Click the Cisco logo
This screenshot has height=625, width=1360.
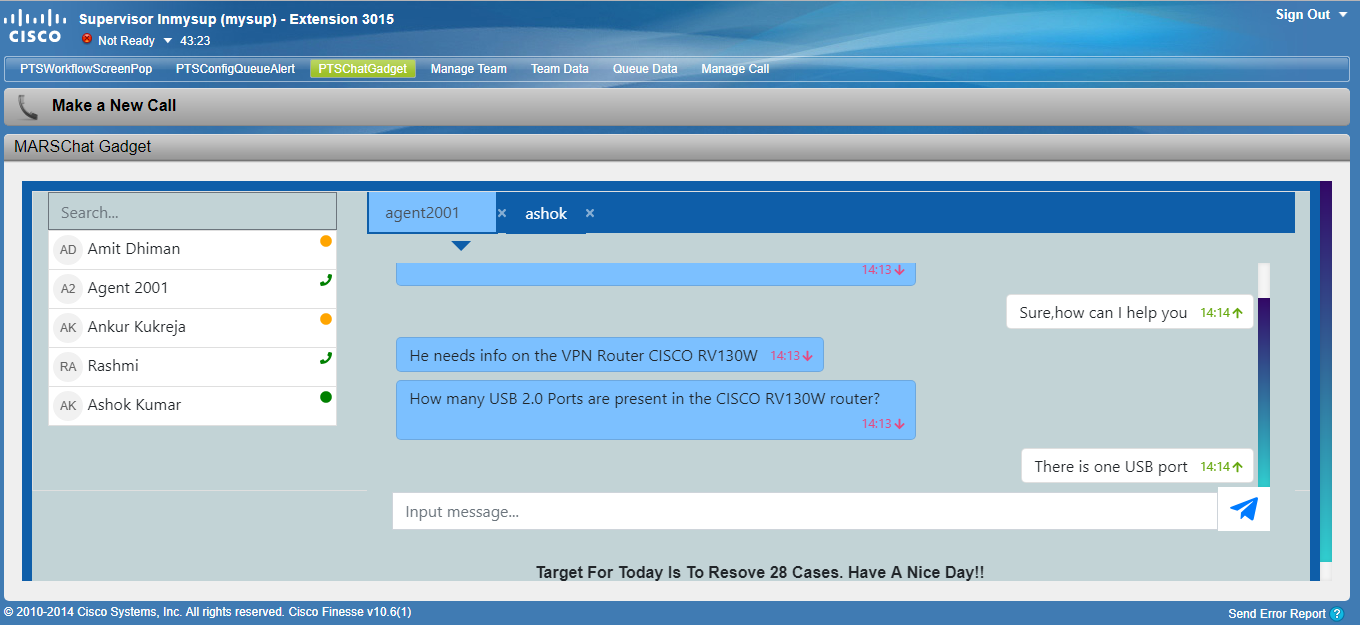point(34,25)
